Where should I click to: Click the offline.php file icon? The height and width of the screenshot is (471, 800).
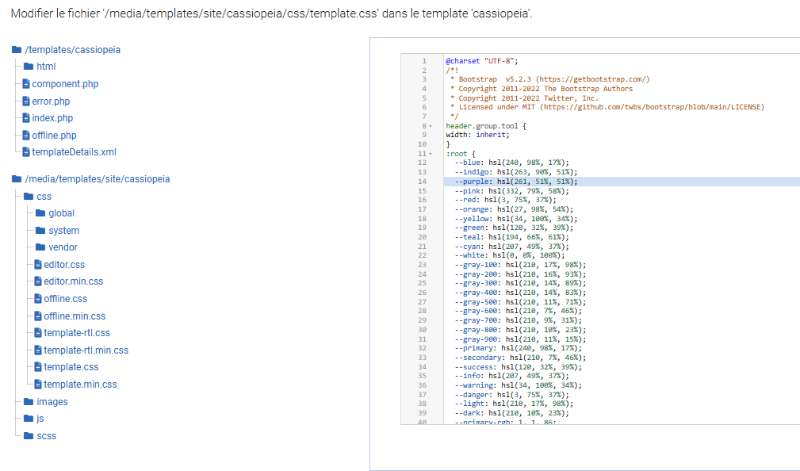click(x=26, y=135)
